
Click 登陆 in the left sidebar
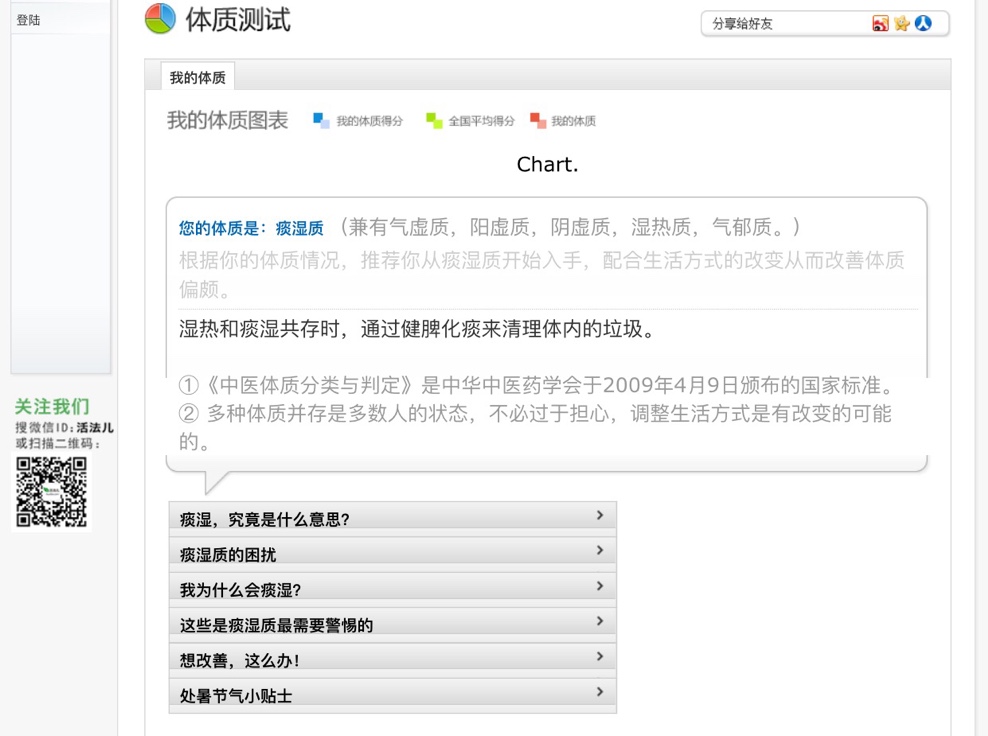[28, 20]
